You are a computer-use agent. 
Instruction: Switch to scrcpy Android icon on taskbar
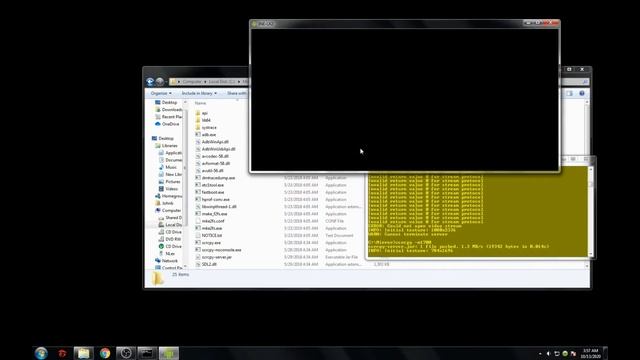coord(169,353)
